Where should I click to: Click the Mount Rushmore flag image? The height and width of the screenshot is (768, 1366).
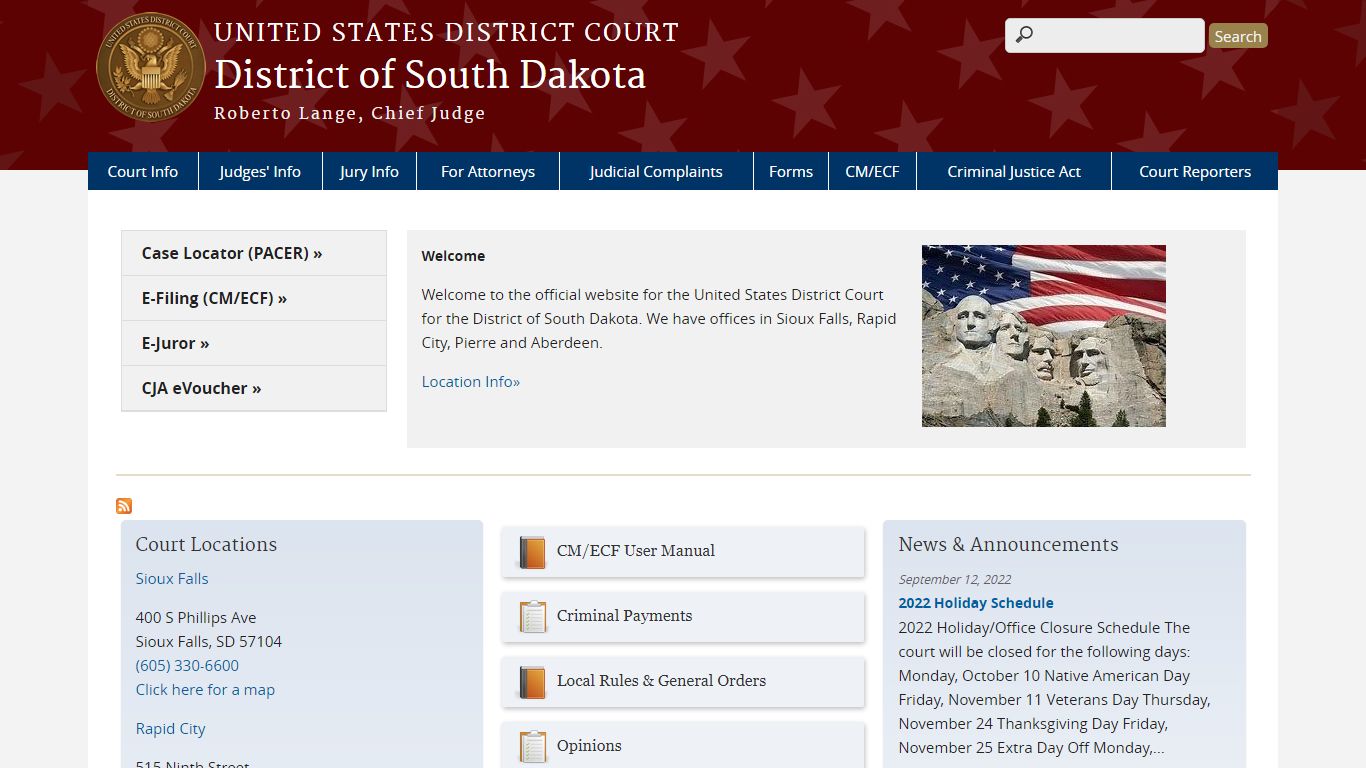(x=1044, y=336)
